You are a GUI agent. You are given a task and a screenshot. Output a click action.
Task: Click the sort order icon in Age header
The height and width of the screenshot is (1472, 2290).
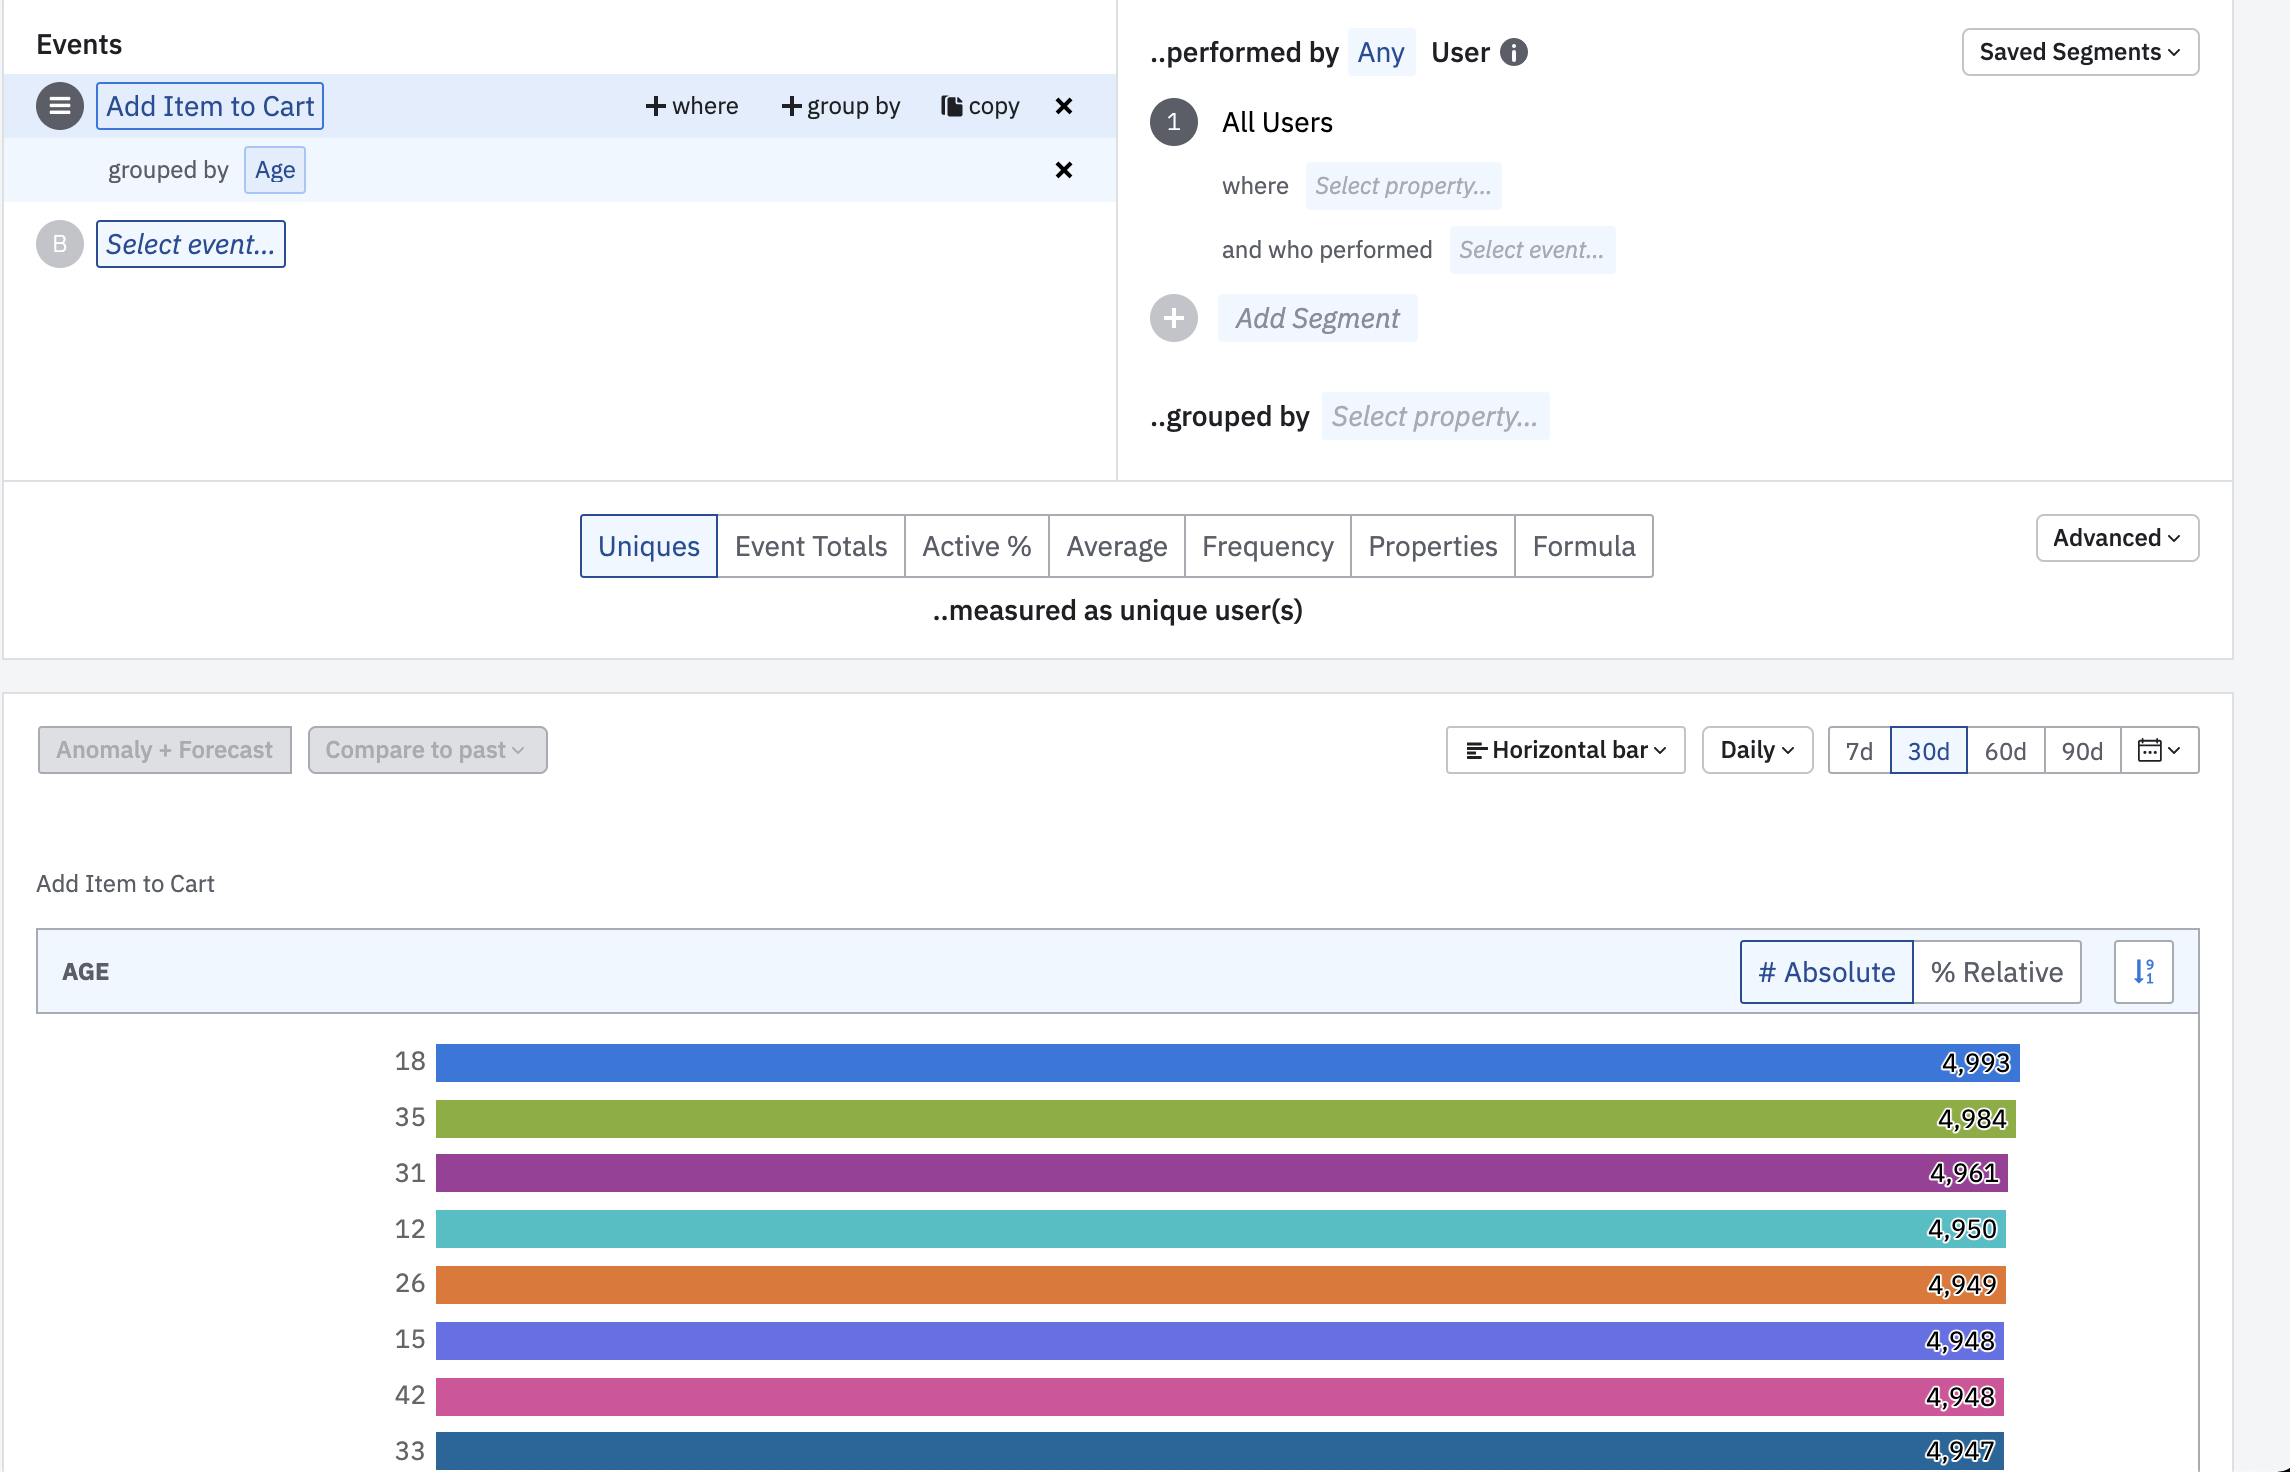click(x=2143, y=972)
